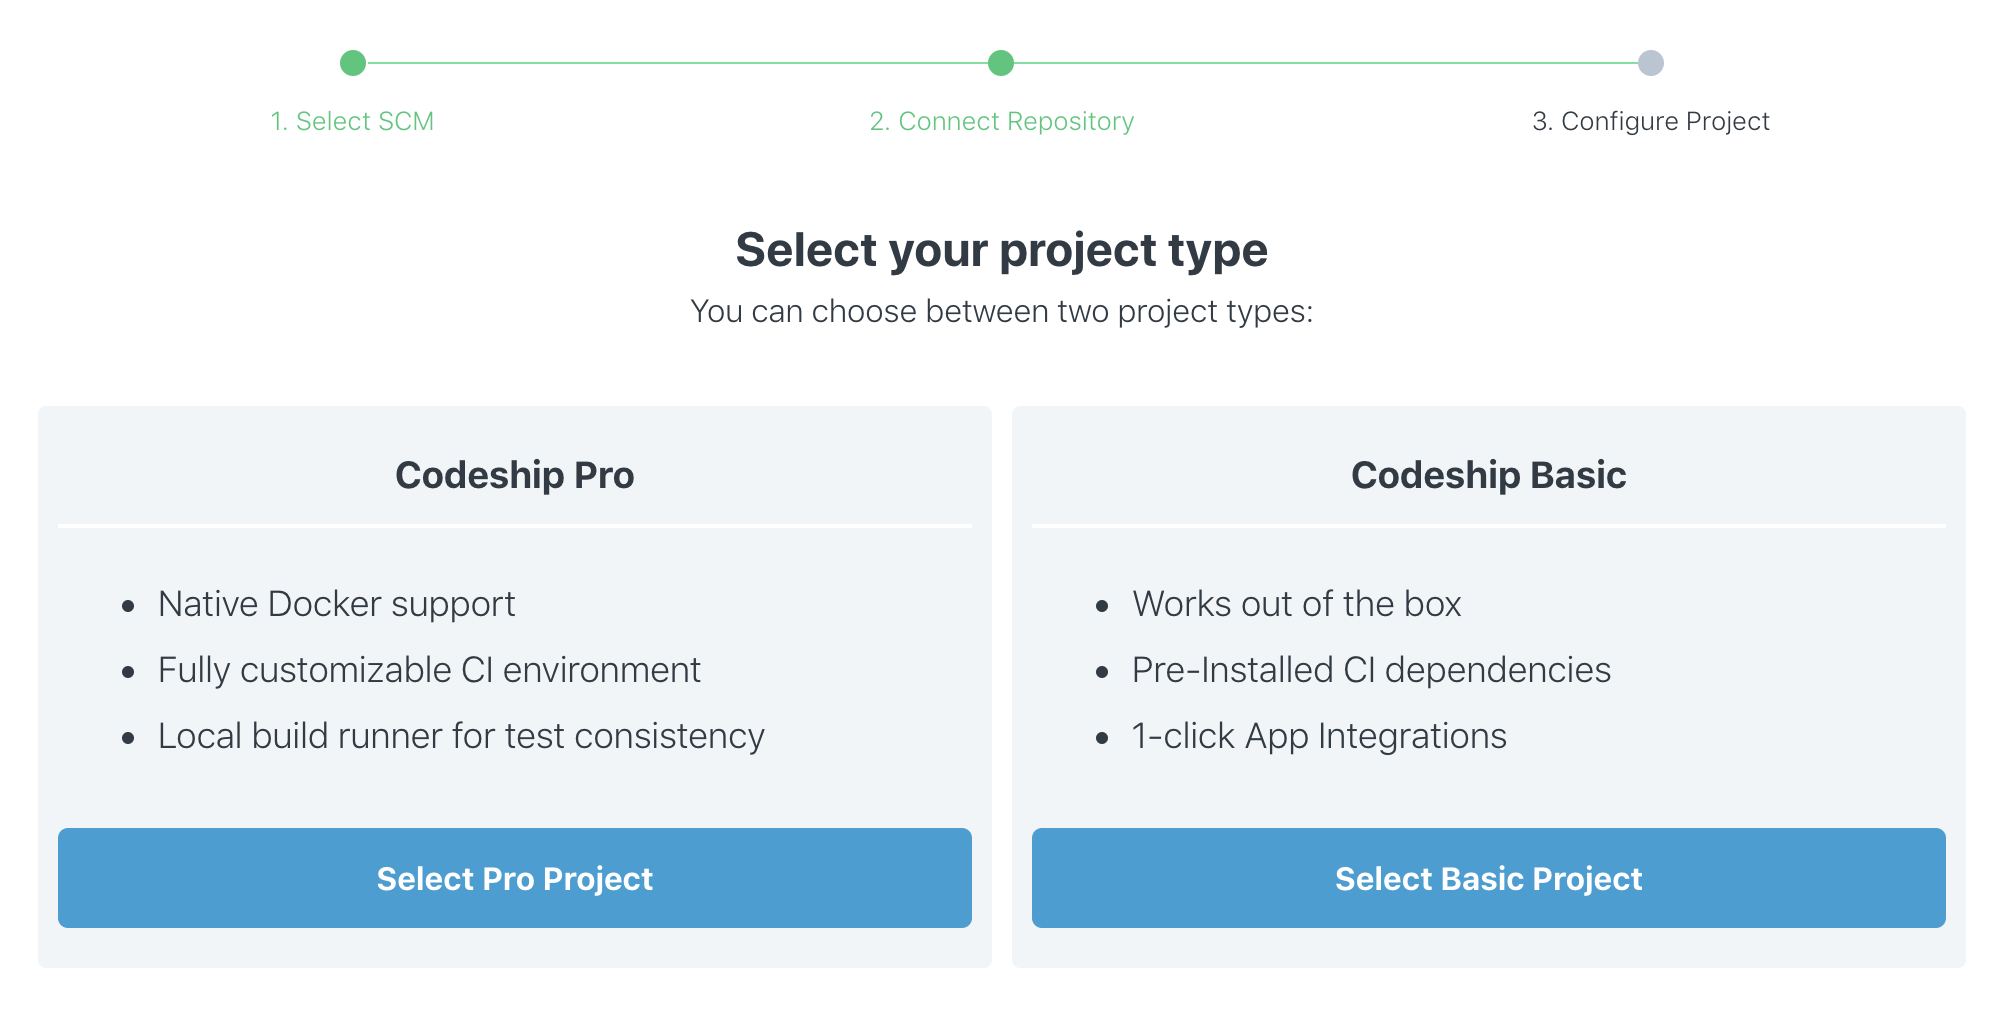Click Fully customizable CI environment text
This screenshot has height=1024, width=2004.
click(x=429, y=670)
